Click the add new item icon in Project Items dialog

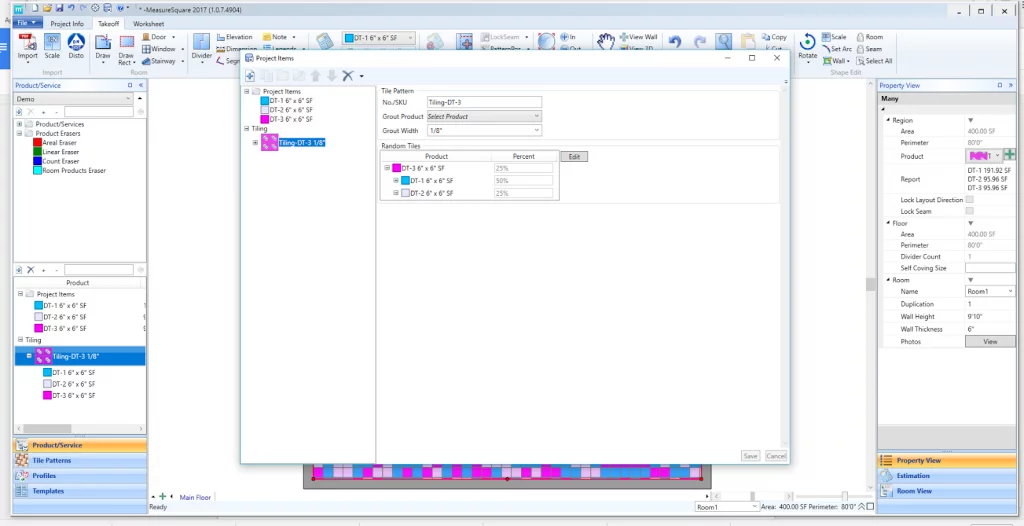(x=250, y=76)
